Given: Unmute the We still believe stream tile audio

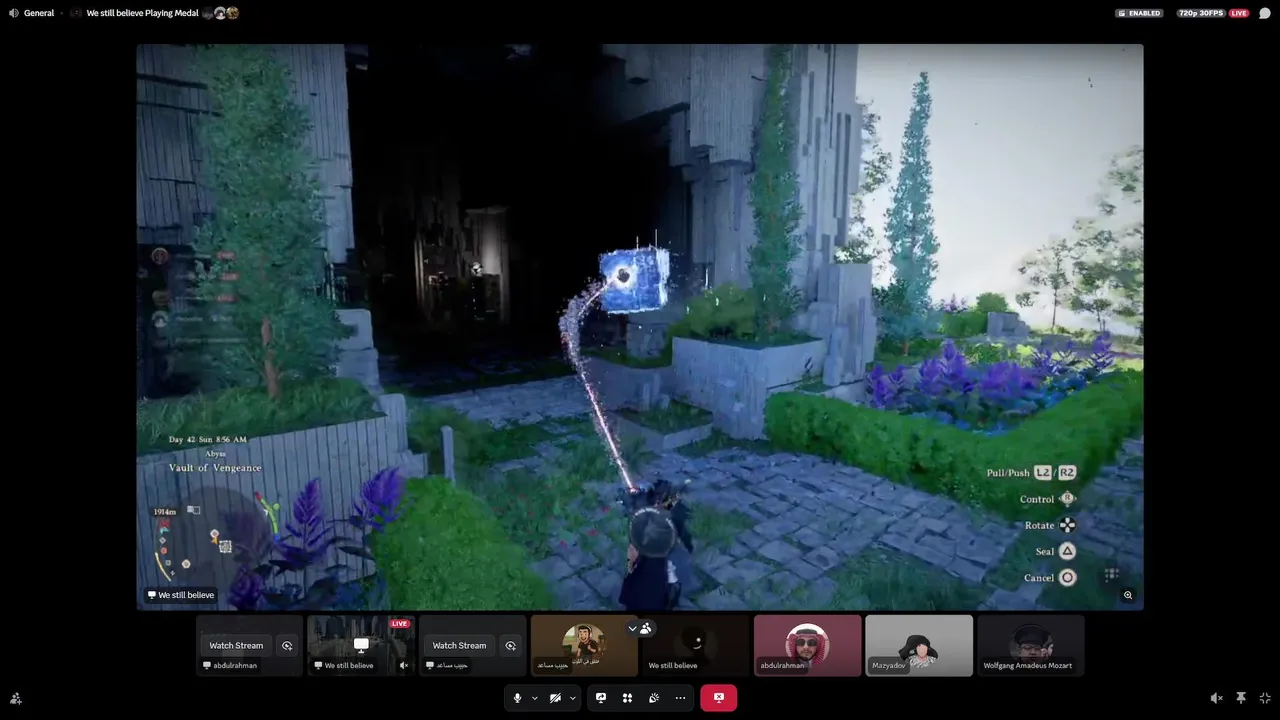Looking at the screenshot, I should pyautogui.click(x=404, y=665).
